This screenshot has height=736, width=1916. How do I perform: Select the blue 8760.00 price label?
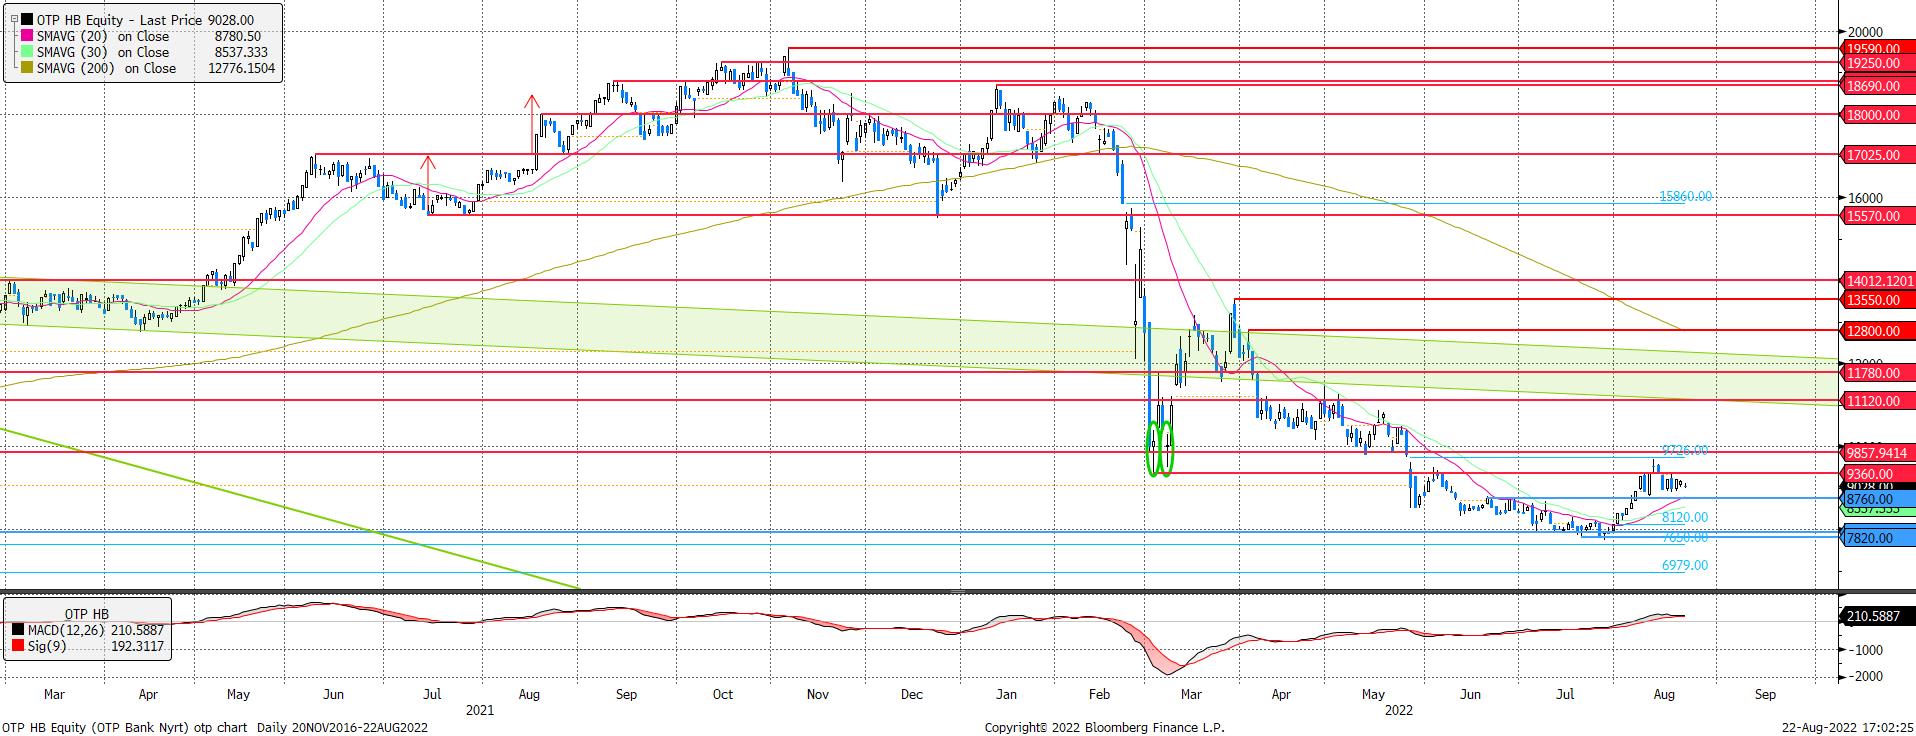click(1879, 499)
